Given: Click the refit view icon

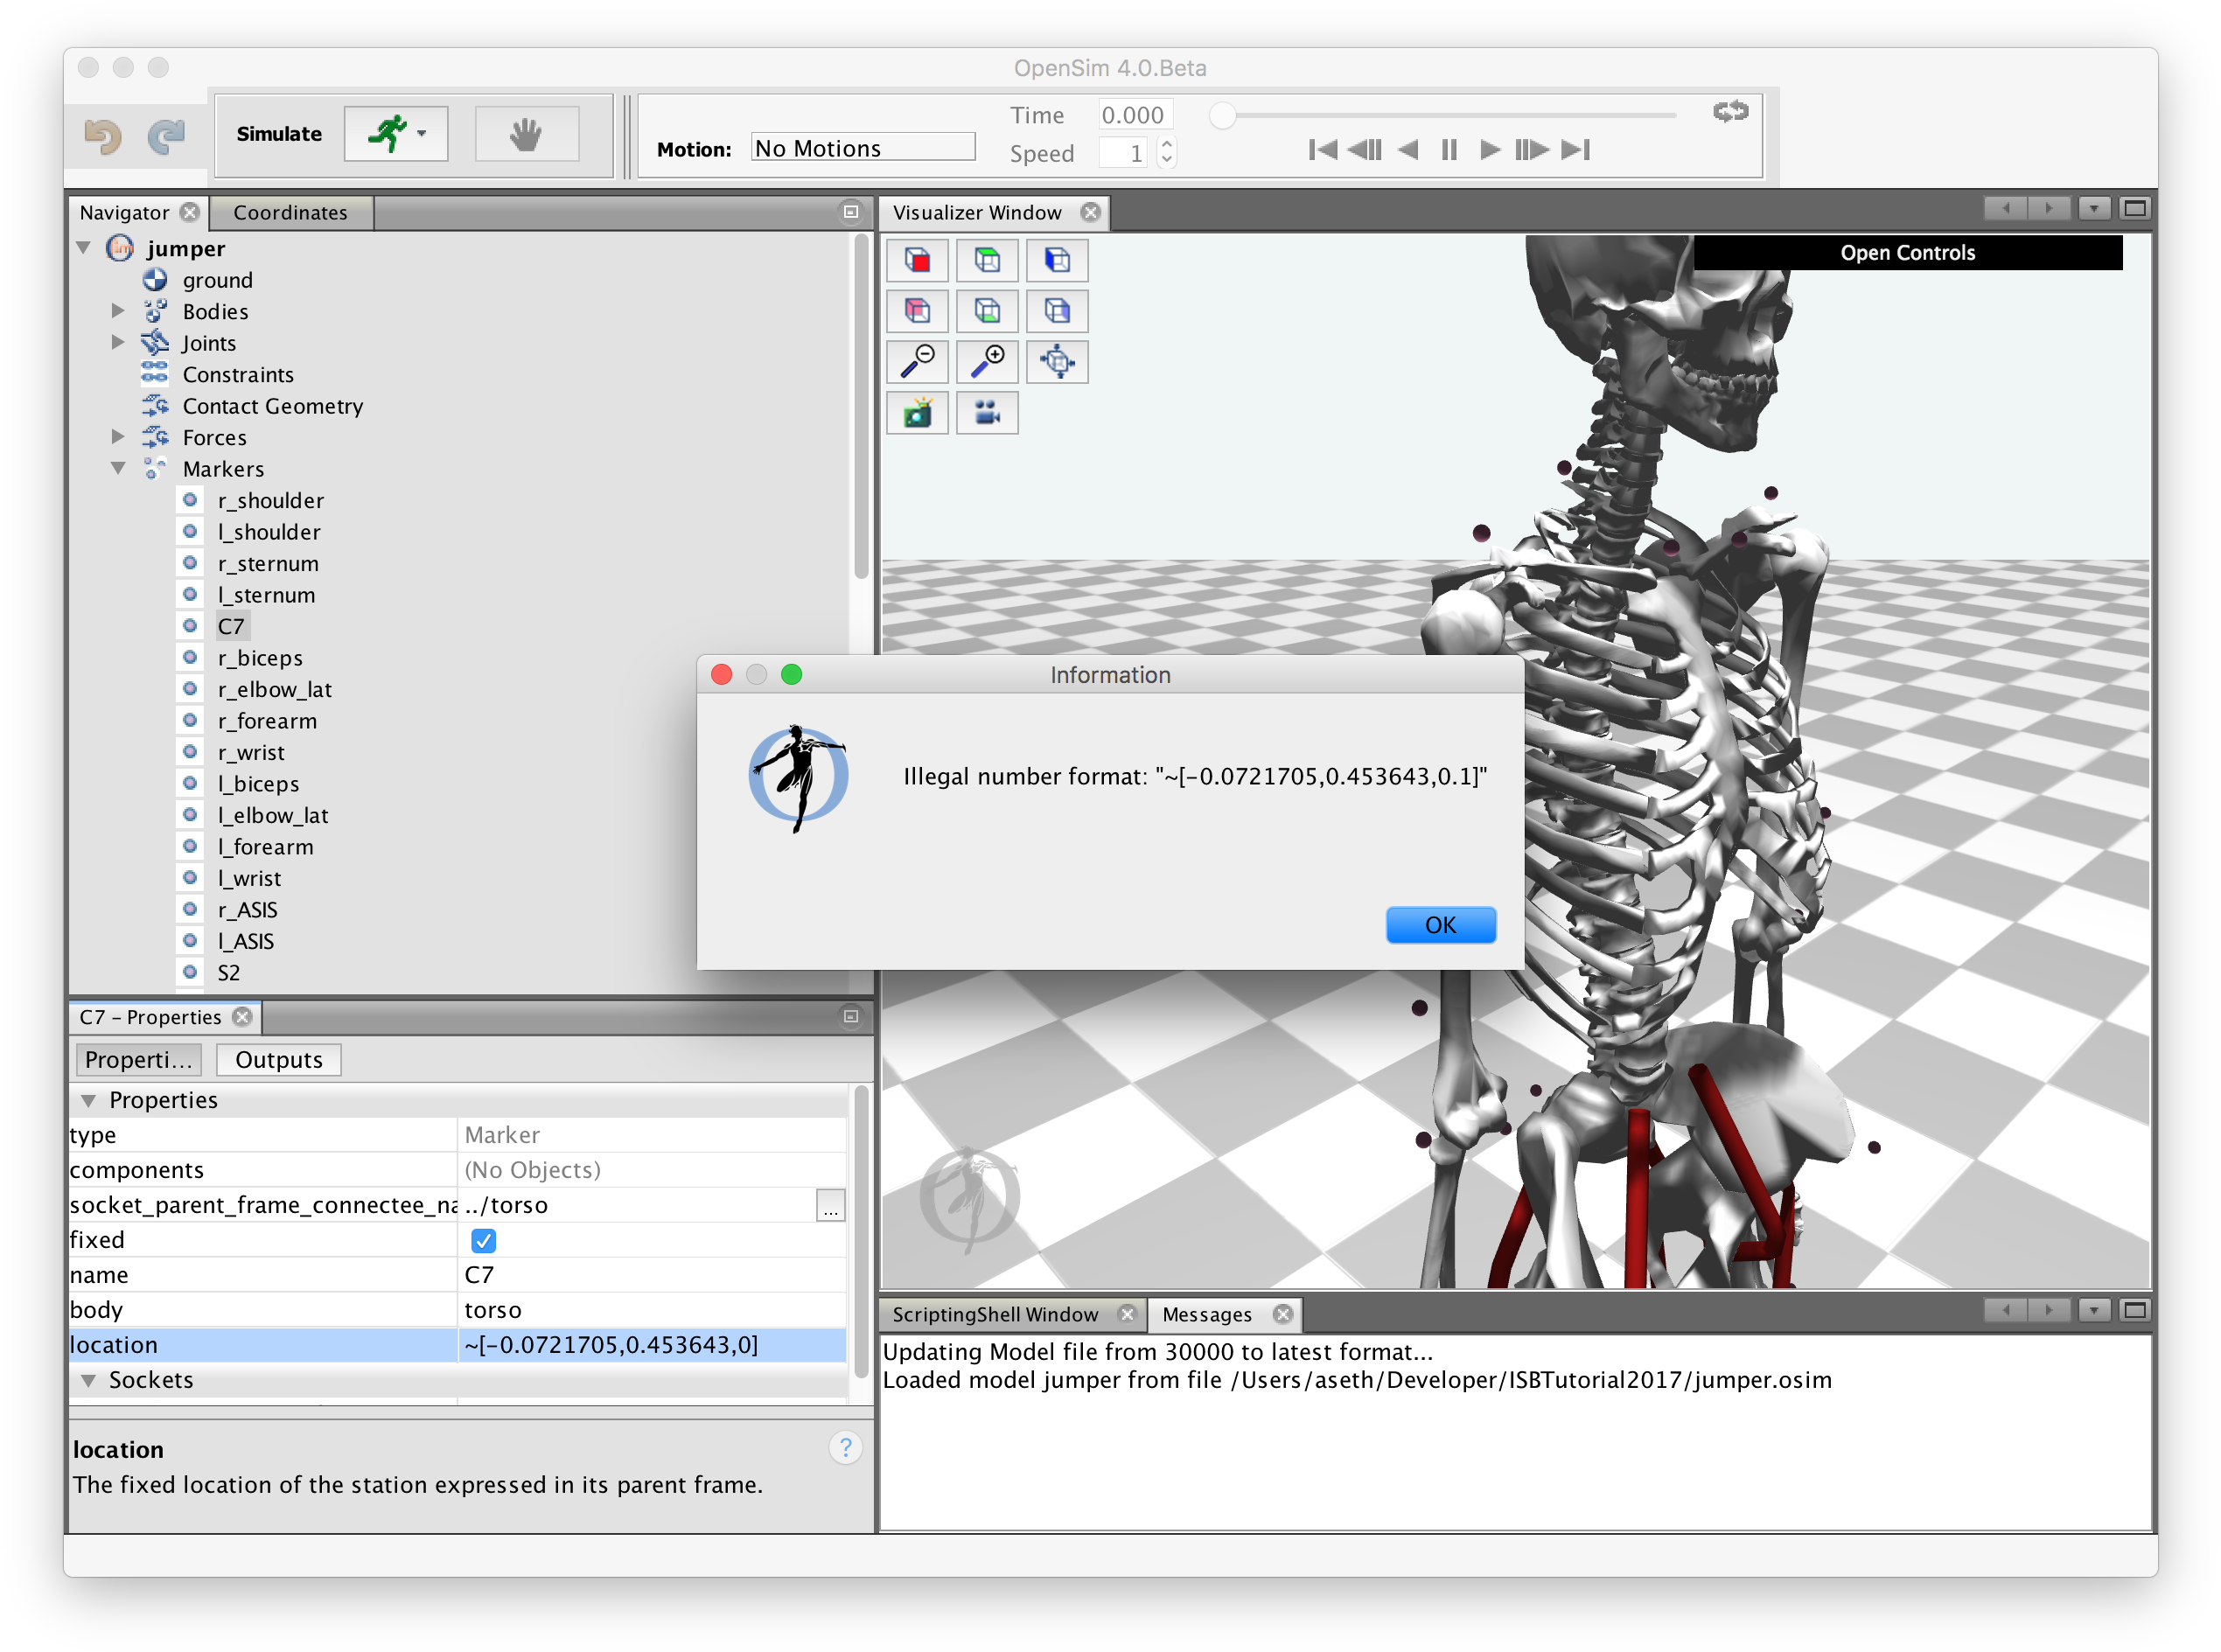Looking at the screenshot, I should pos(1056,361).
